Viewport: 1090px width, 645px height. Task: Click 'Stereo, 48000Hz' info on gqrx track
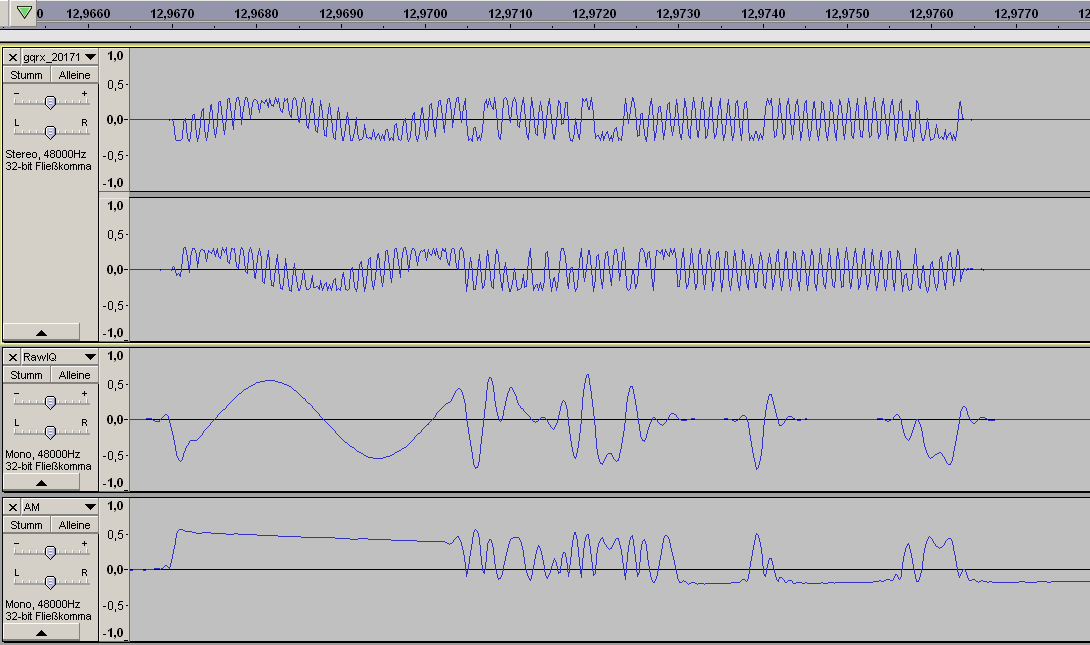click(46, 154)
